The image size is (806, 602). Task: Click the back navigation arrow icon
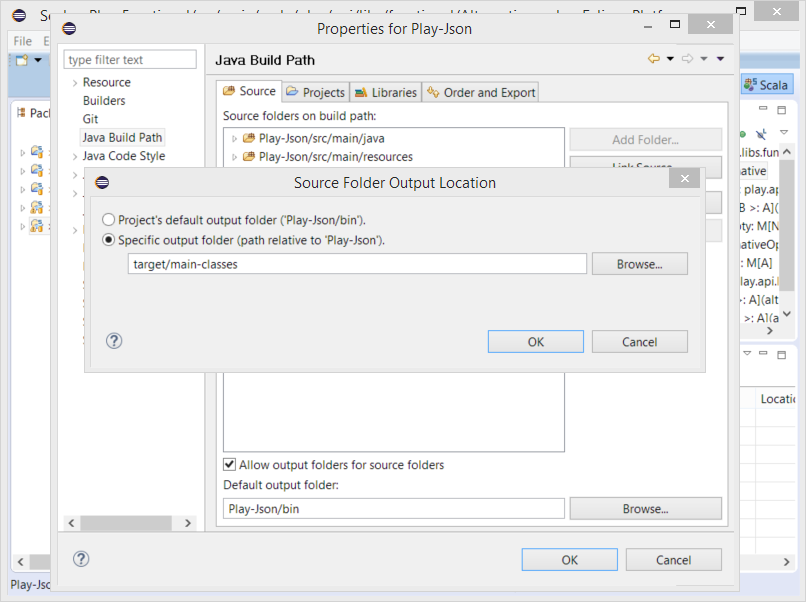click(x=654, y=59)
